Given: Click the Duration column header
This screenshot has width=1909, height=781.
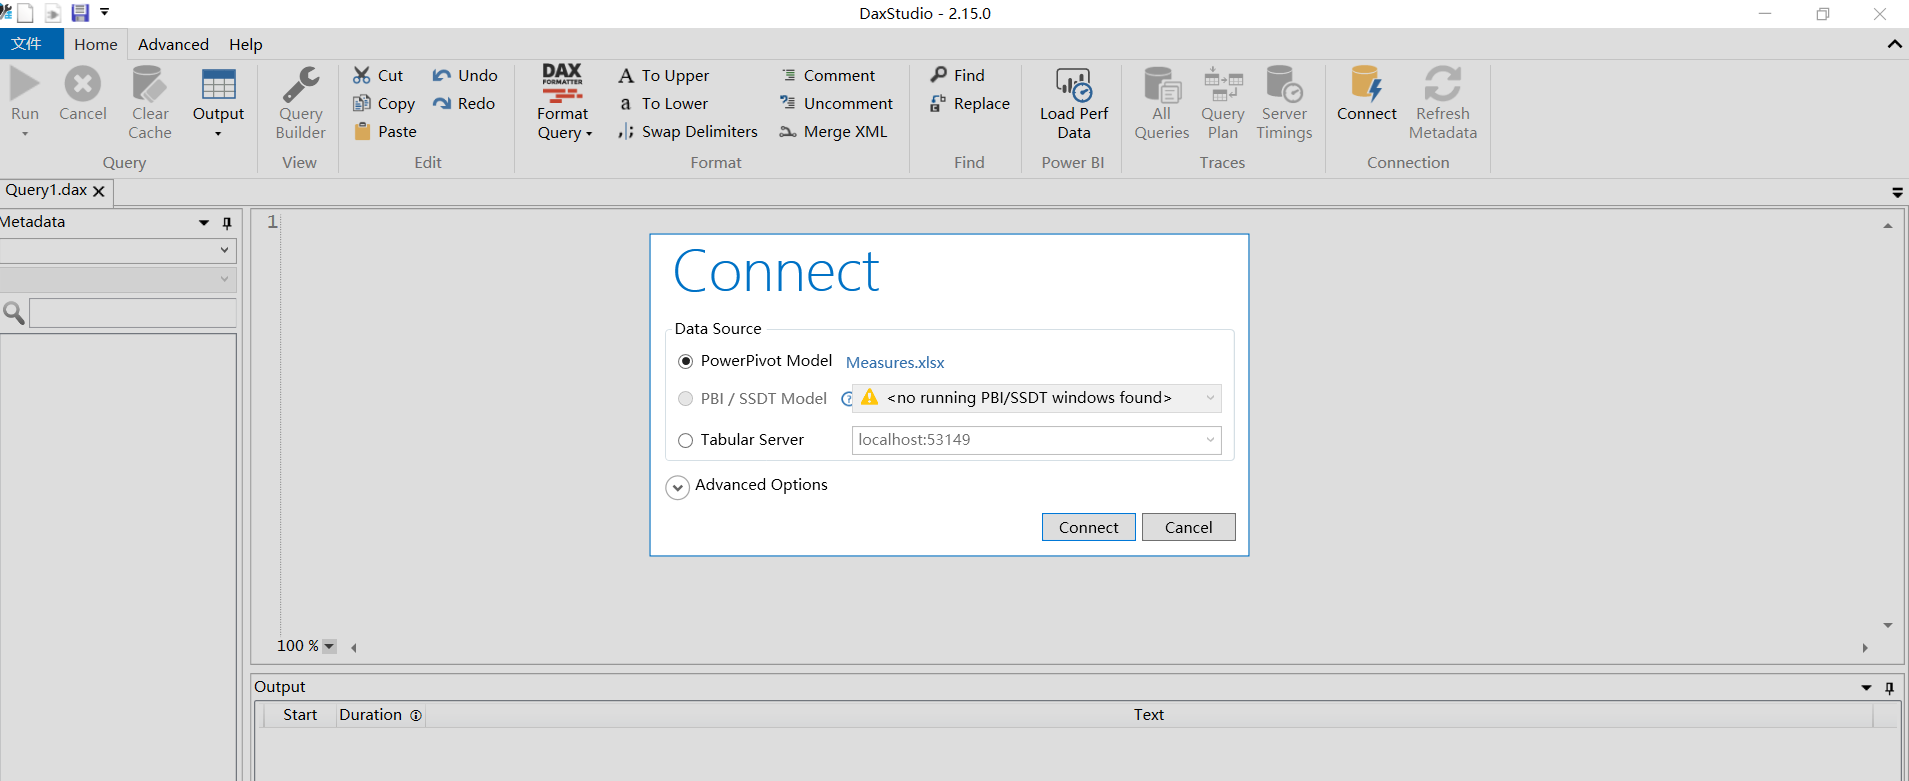Looking at the screenshot, I should coord(379,714).
